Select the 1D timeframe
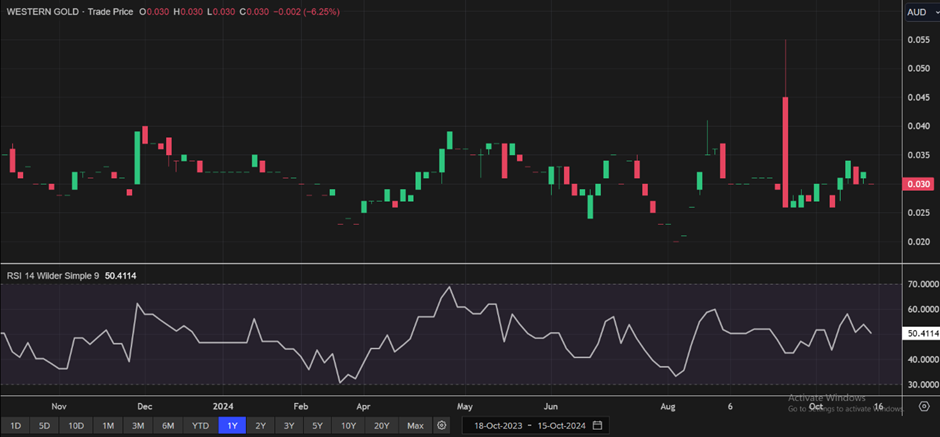This screenshot has height=437, width=940. click(15, 425)
